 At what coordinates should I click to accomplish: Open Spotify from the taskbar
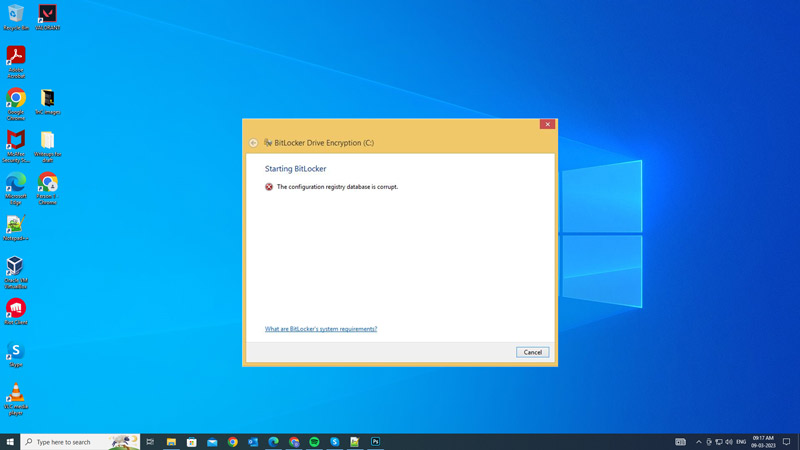(314, 442)
